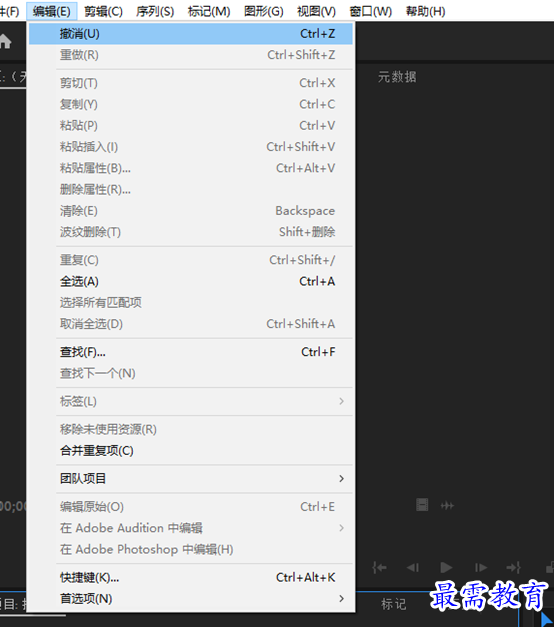Choose 合并重复项(C) menu item

(191, 451)
